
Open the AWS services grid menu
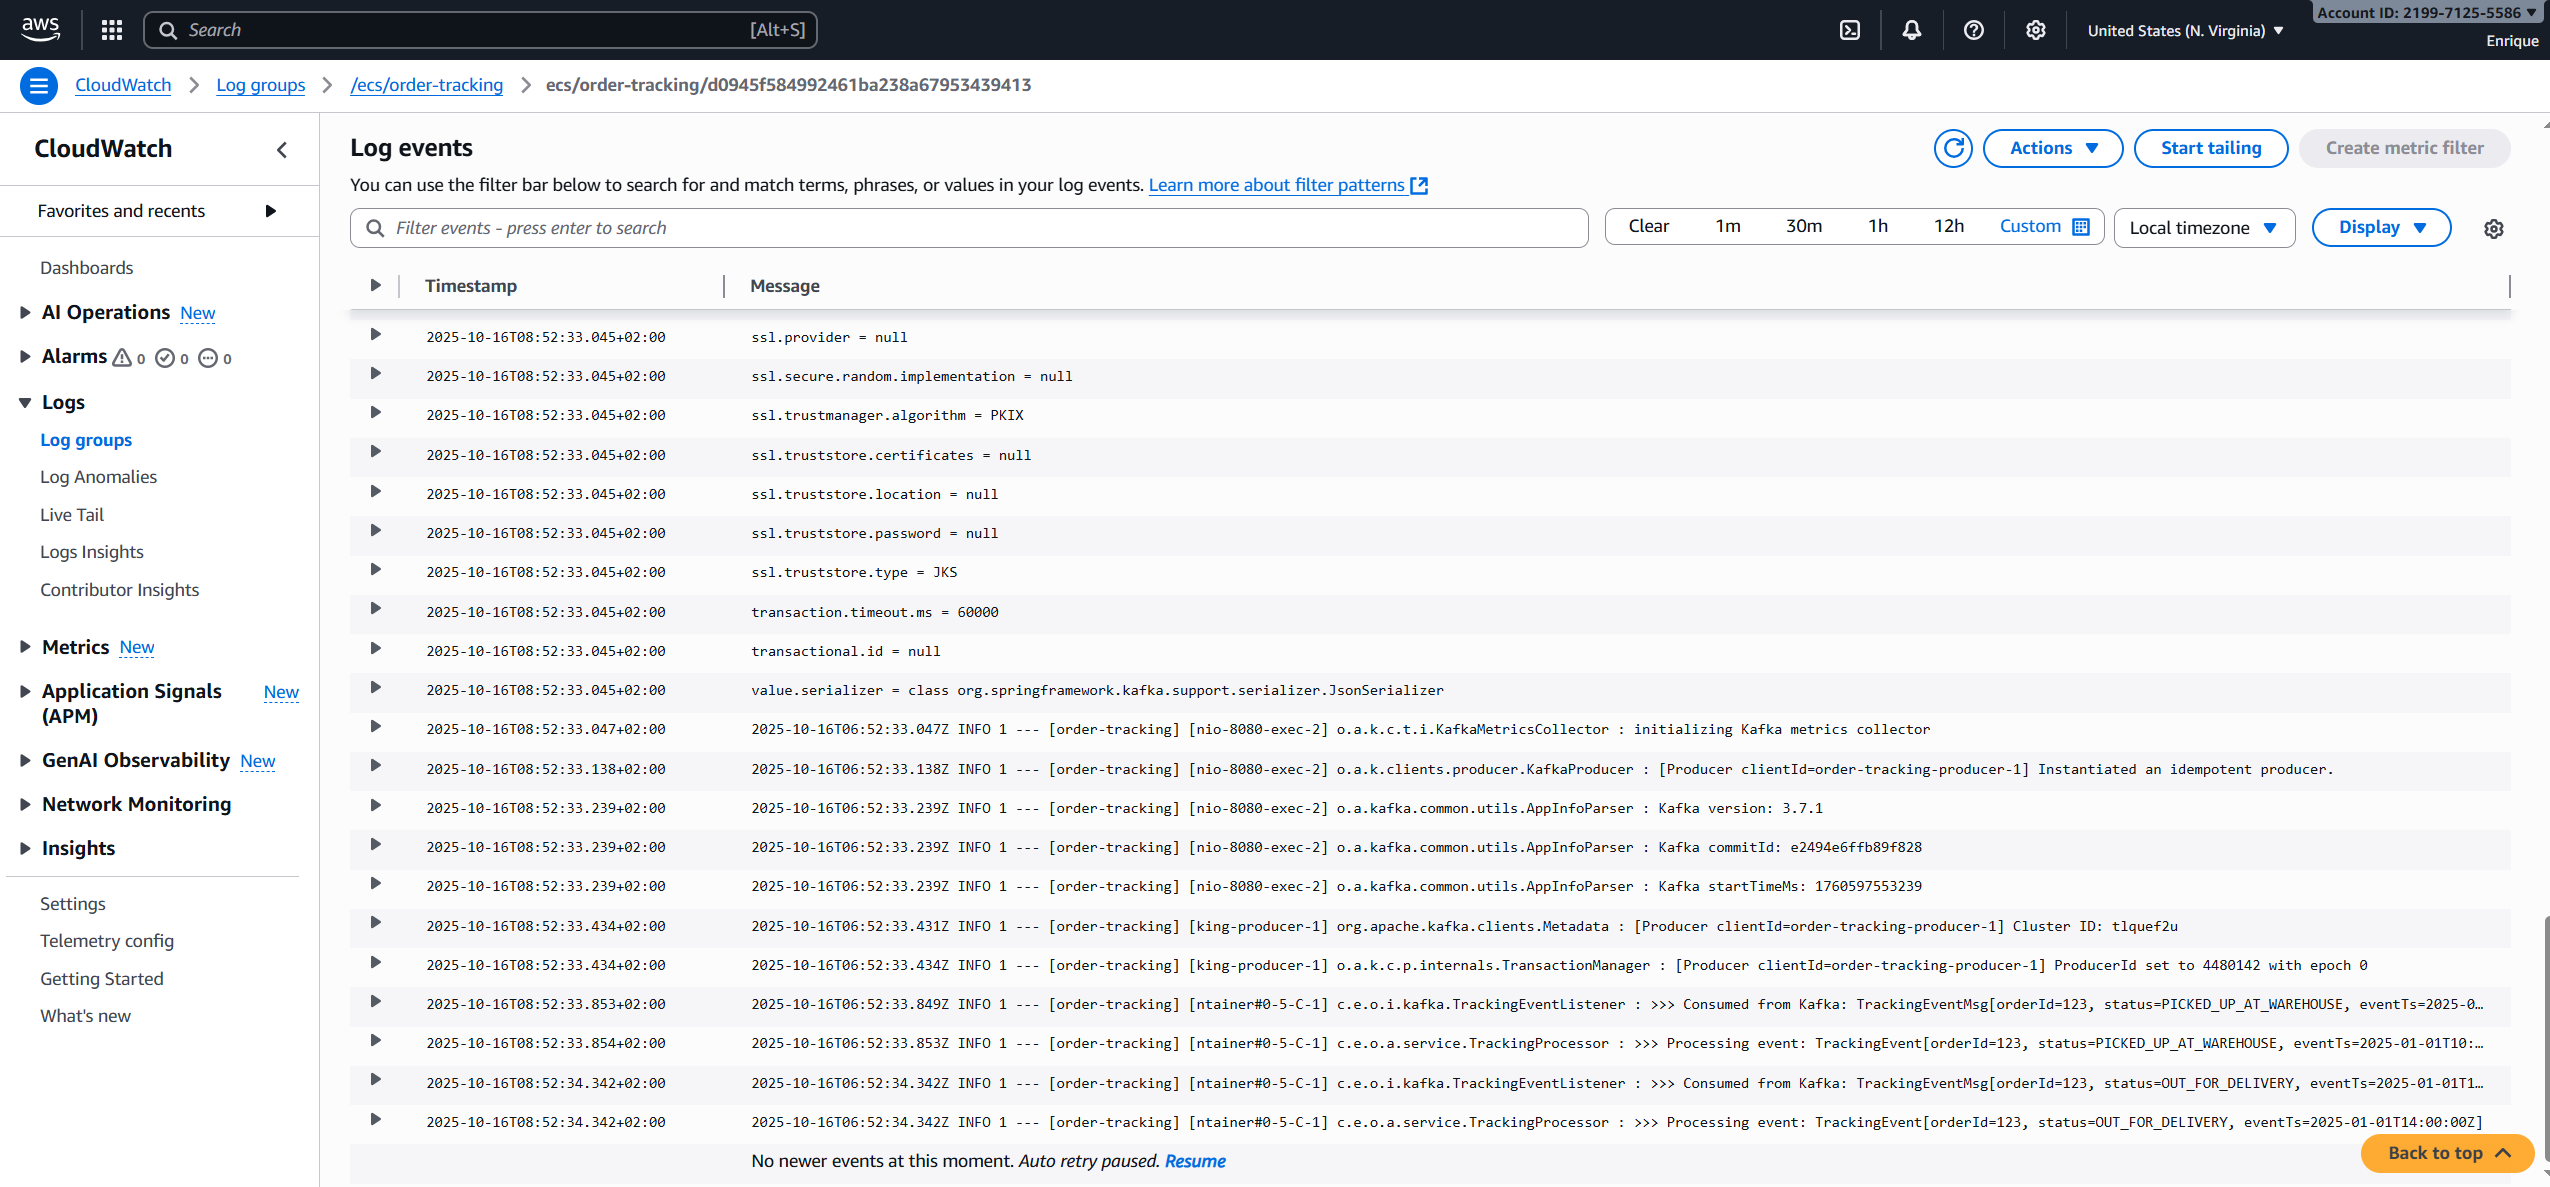click(111, 29)
